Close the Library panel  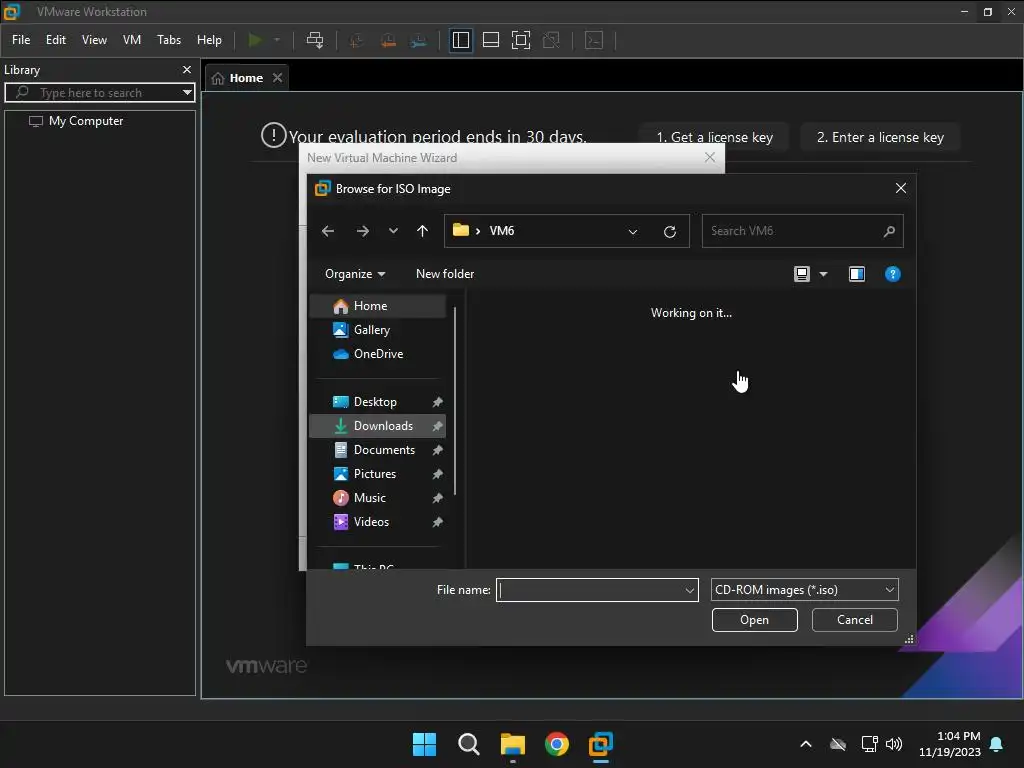[x=187, y=69]
